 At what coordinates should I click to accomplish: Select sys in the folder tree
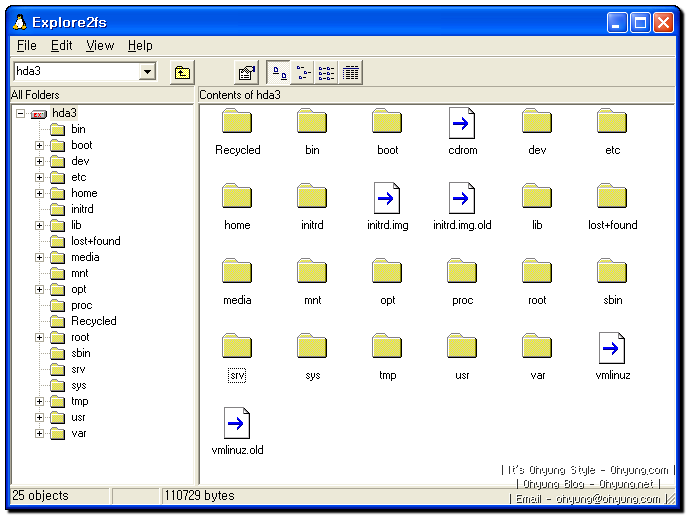click(78, 385)
